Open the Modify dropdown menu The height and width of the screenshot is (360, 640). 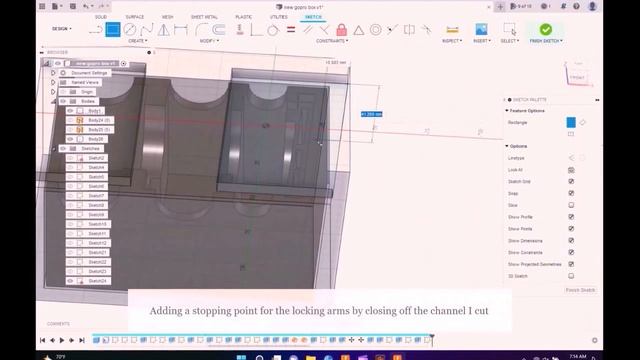pos(209,41)
